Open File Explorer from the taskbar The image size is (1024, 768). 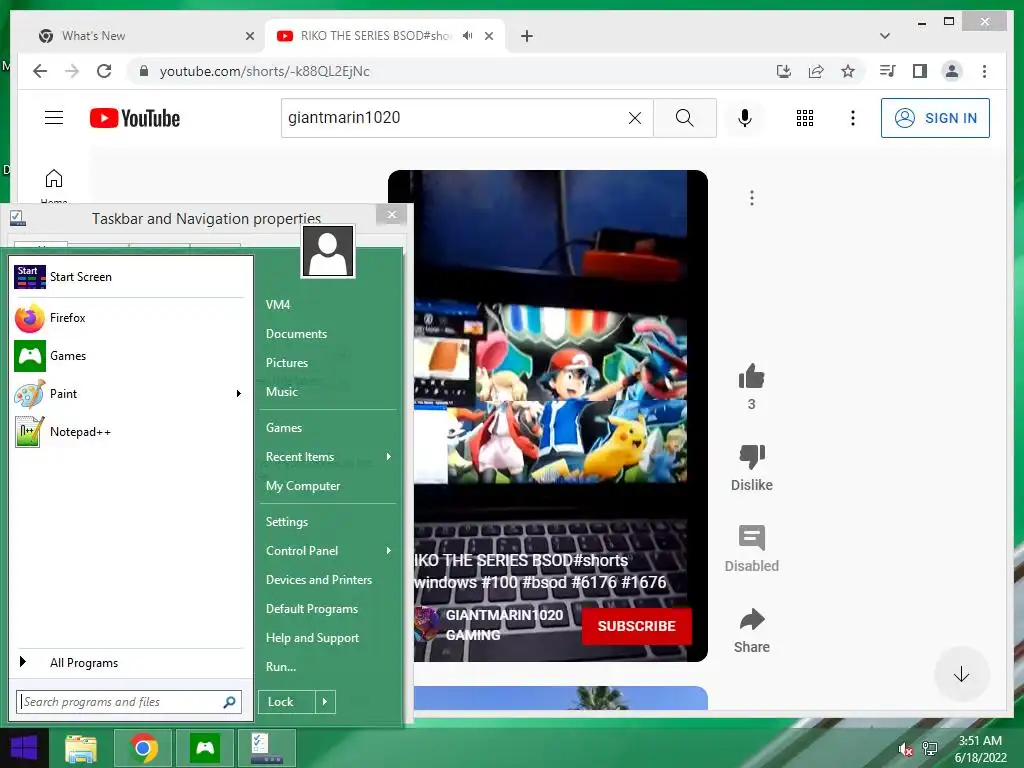click(x=80, y=748)
